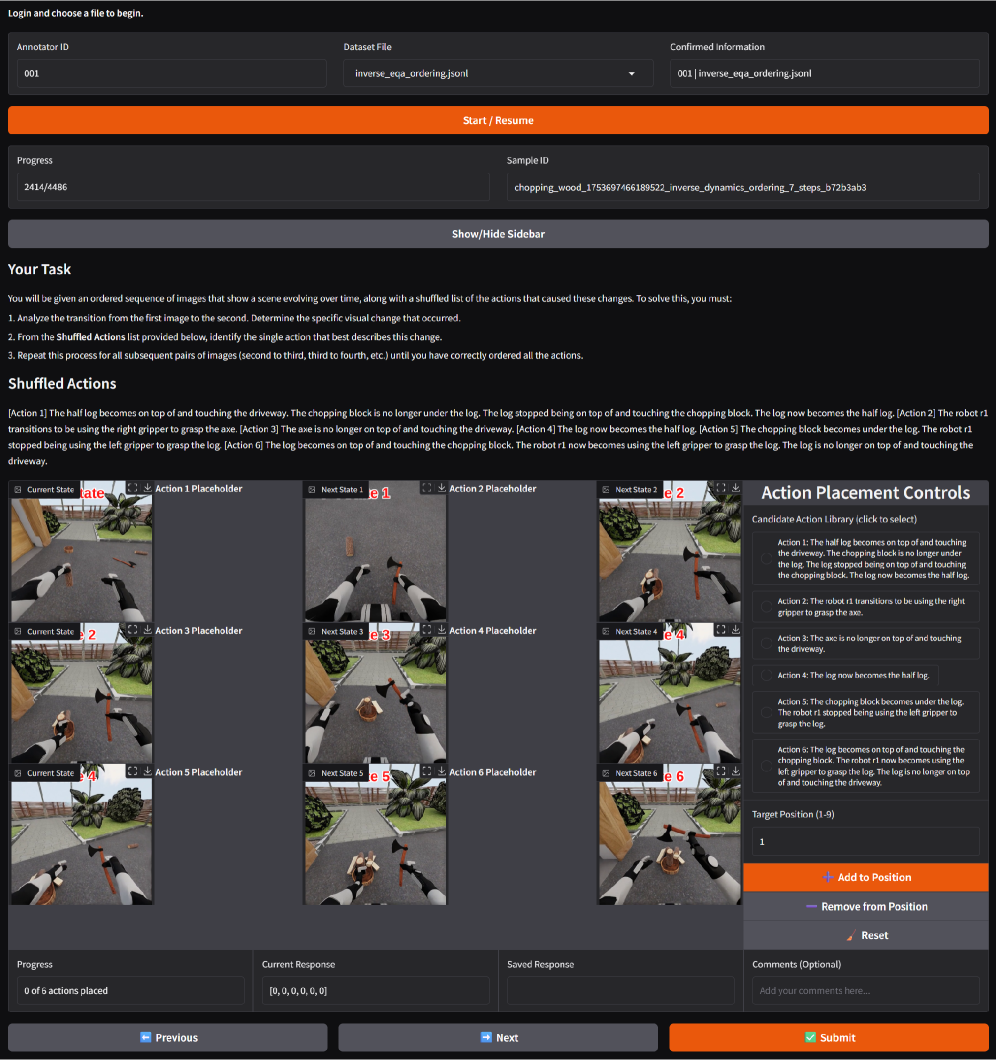Choose Action 4 'log now becomes half log'

[766, 675]
